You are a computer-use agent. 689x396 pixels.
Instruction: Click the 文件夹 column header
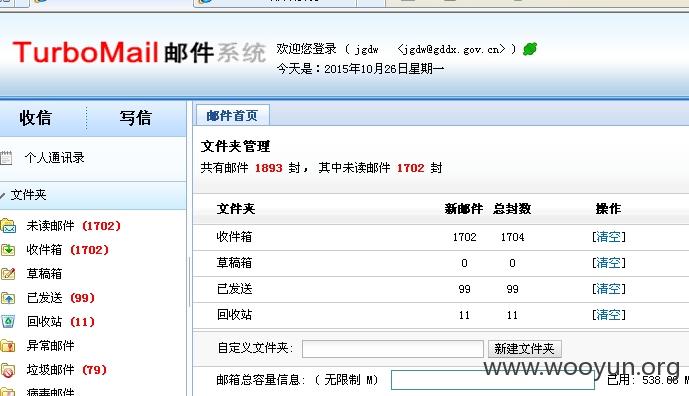point(236,209)
